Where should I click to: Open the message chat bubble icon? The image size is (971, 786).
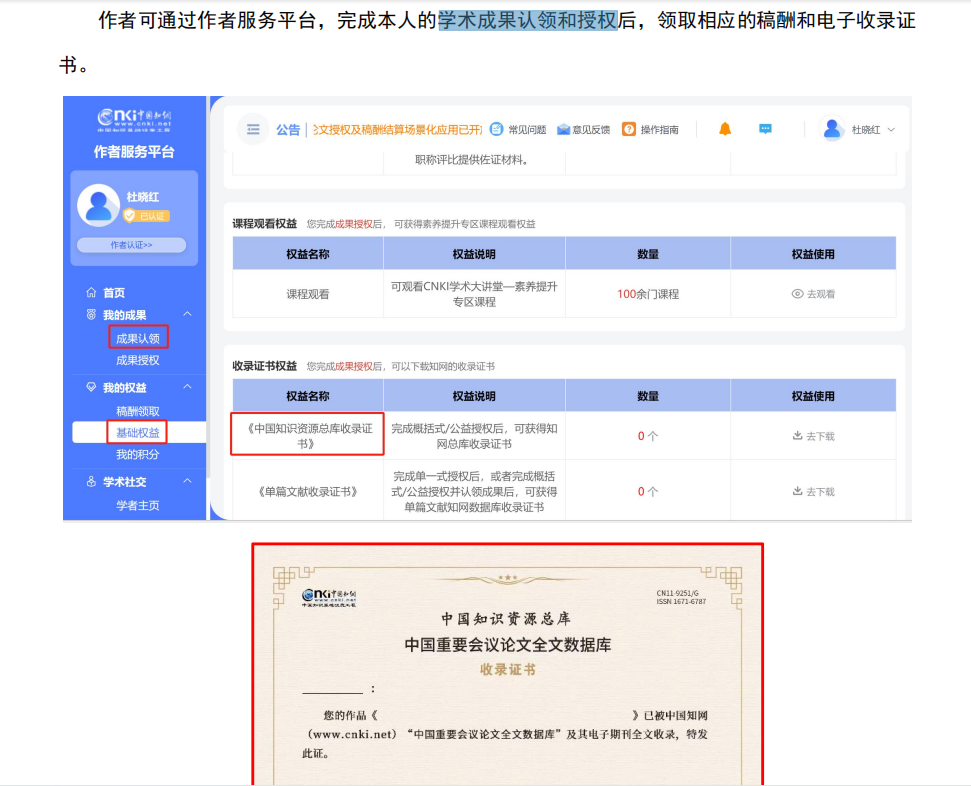coord(765,130)
